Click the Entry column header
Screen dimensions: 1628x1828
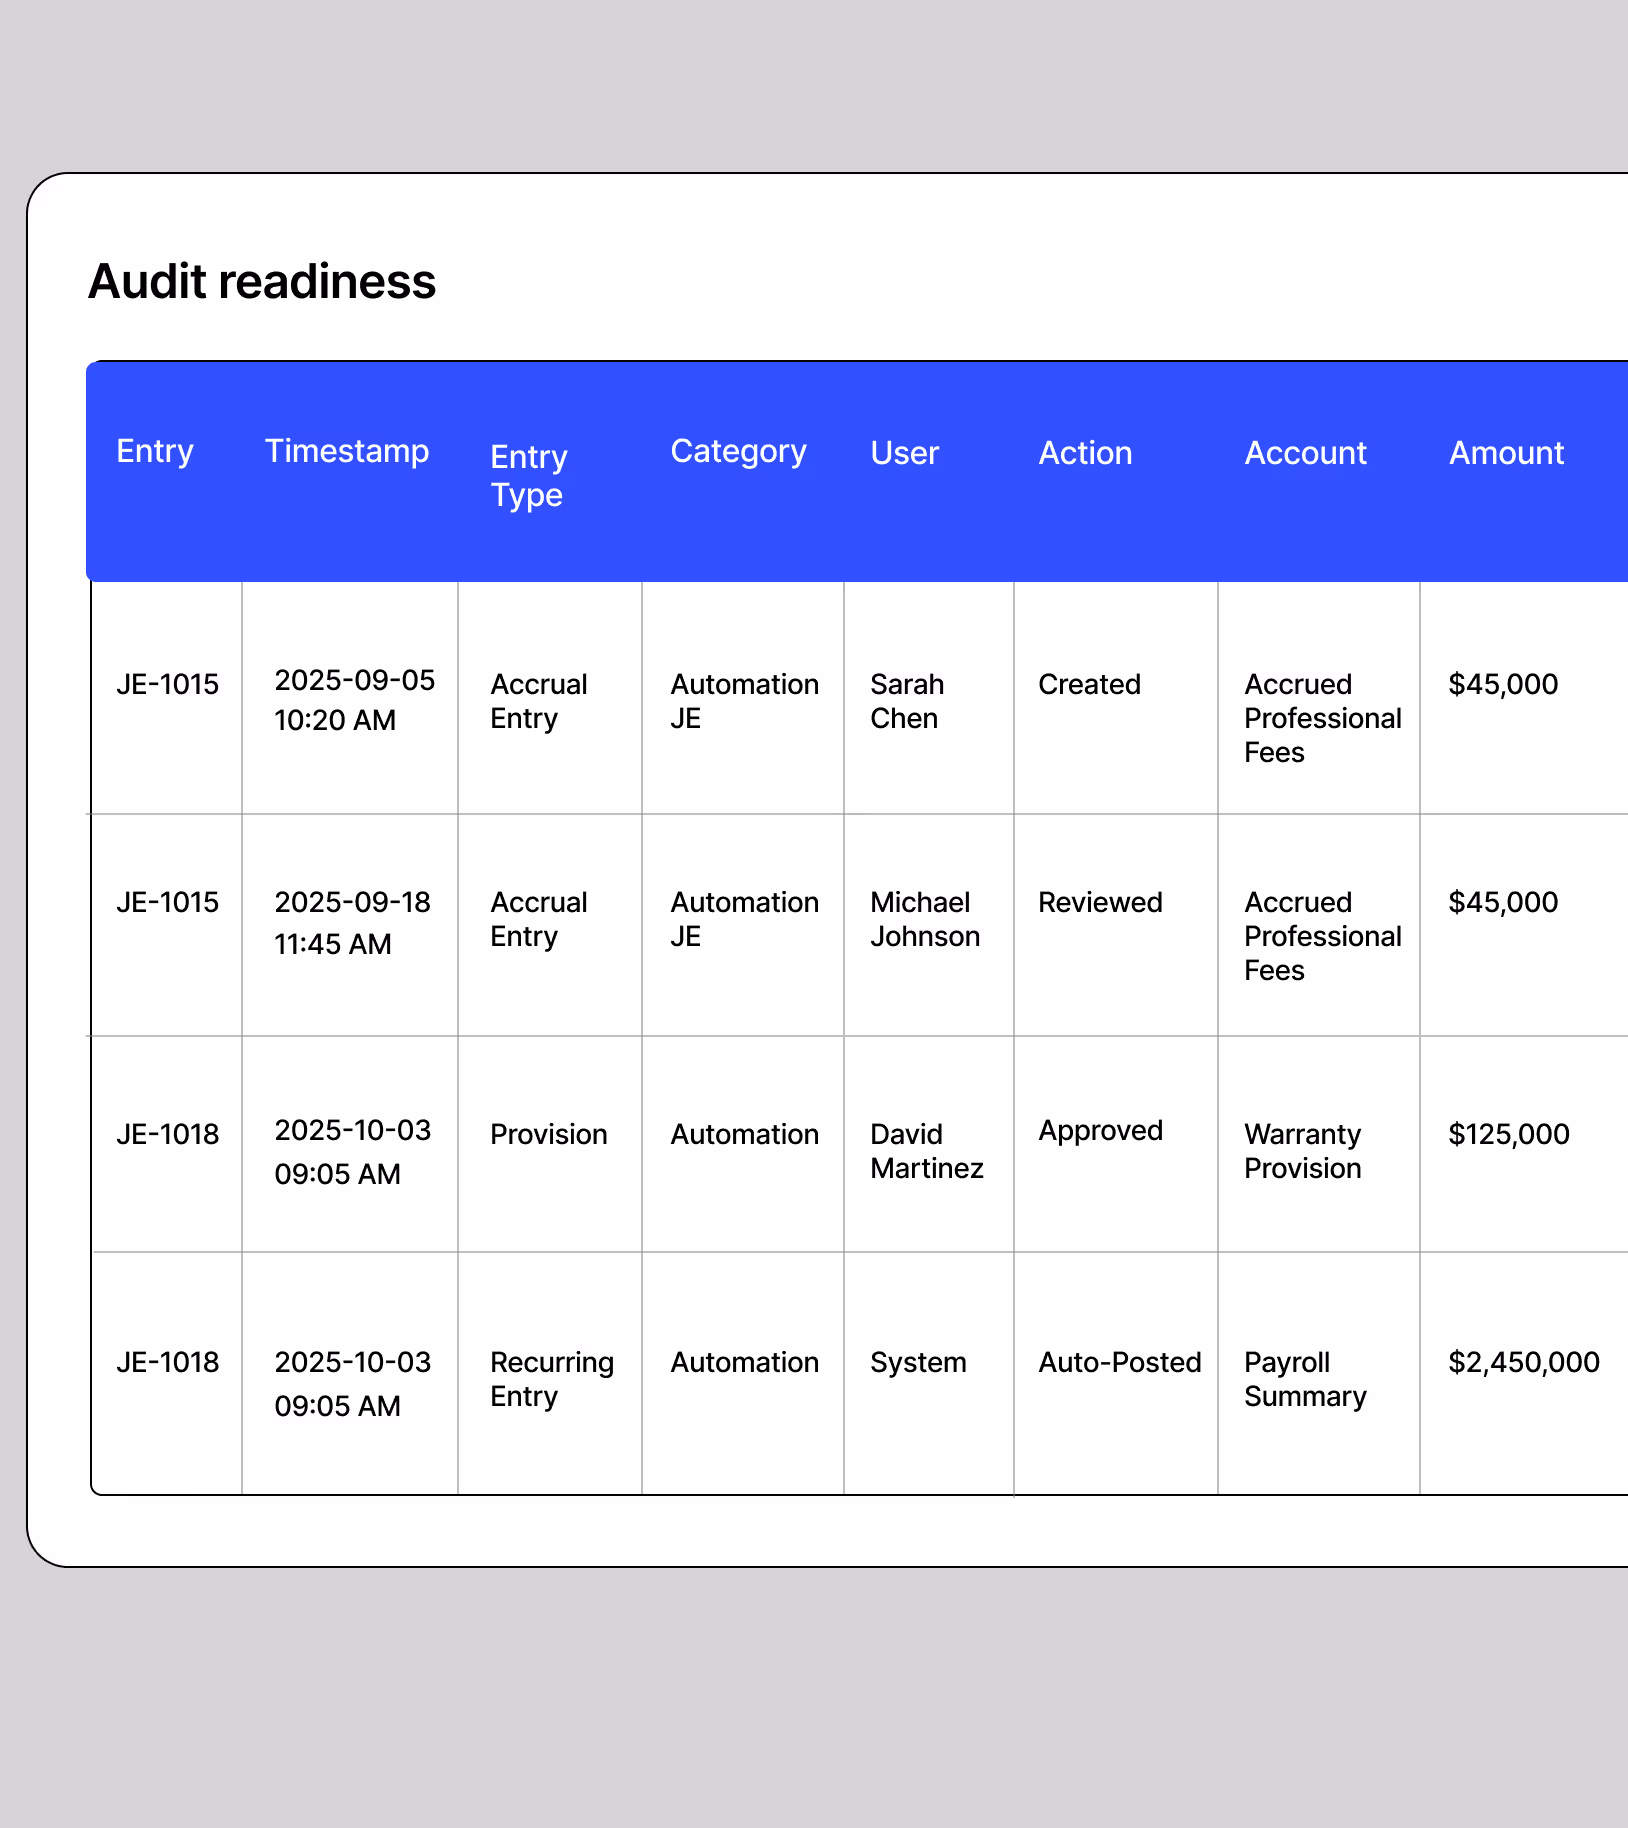pos(155,451)
